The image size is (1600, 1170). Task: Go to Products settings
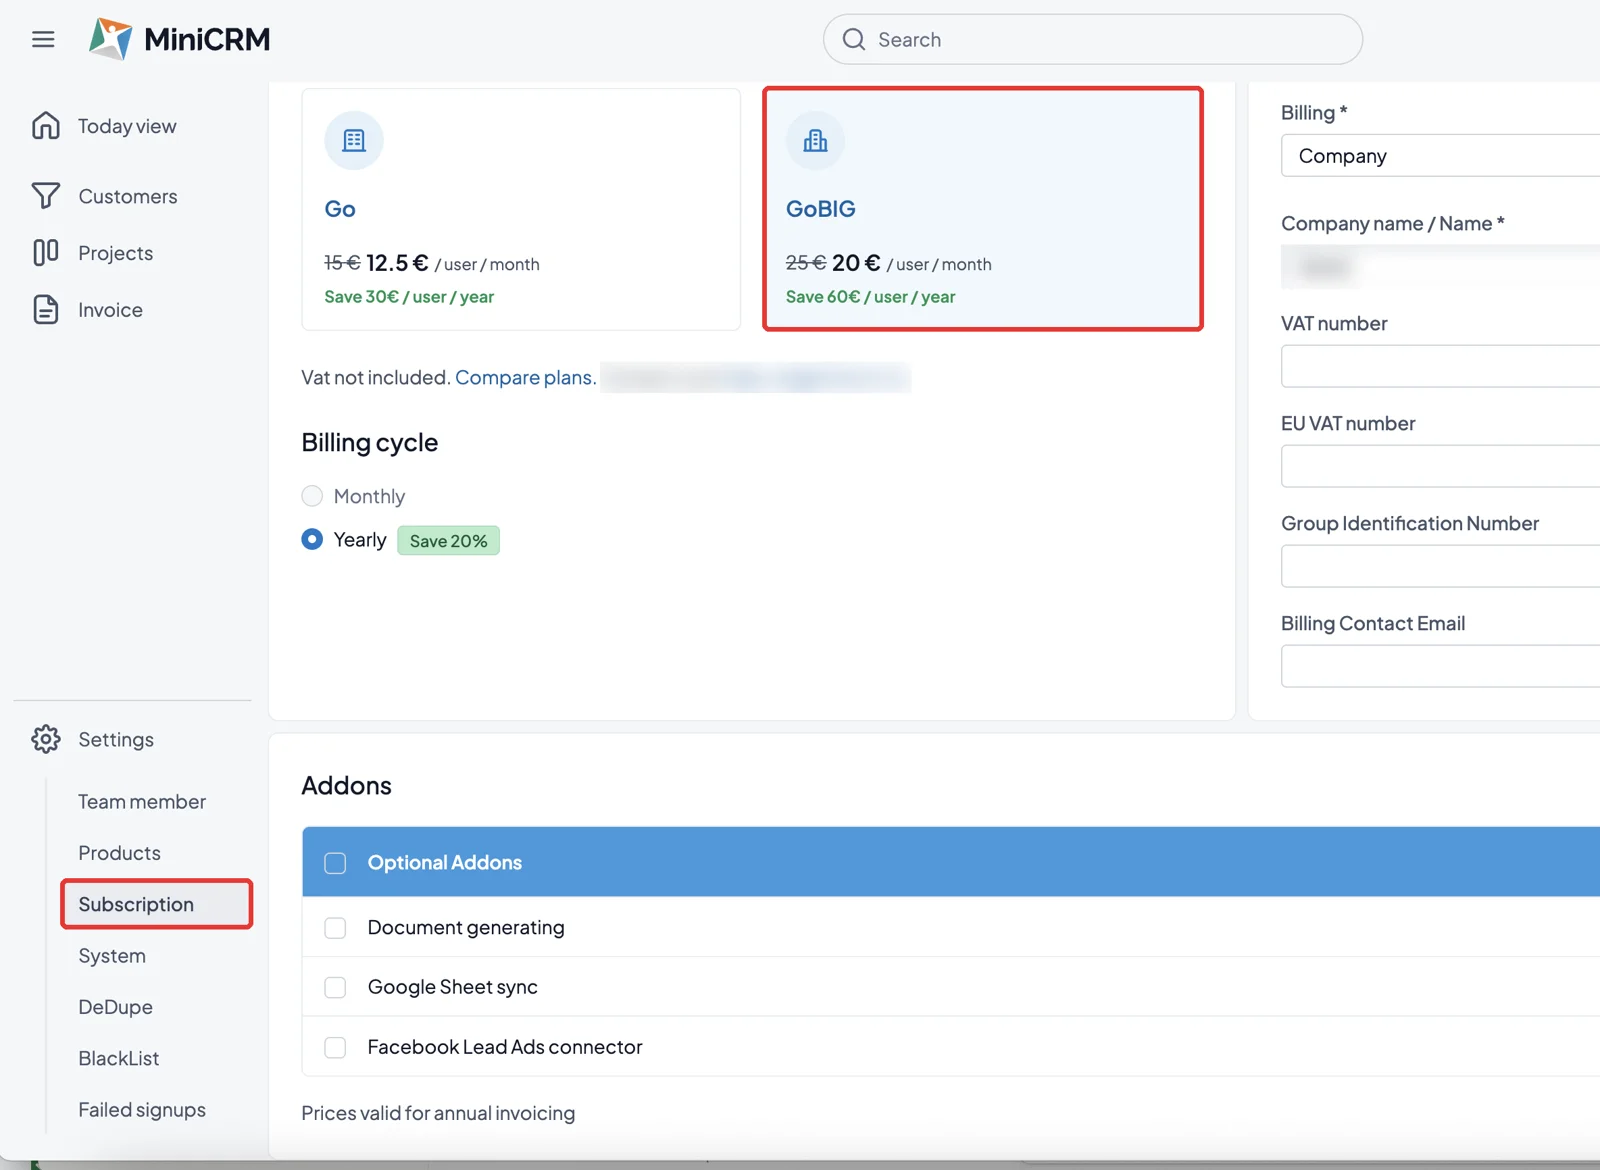click(x=119, y=853)
